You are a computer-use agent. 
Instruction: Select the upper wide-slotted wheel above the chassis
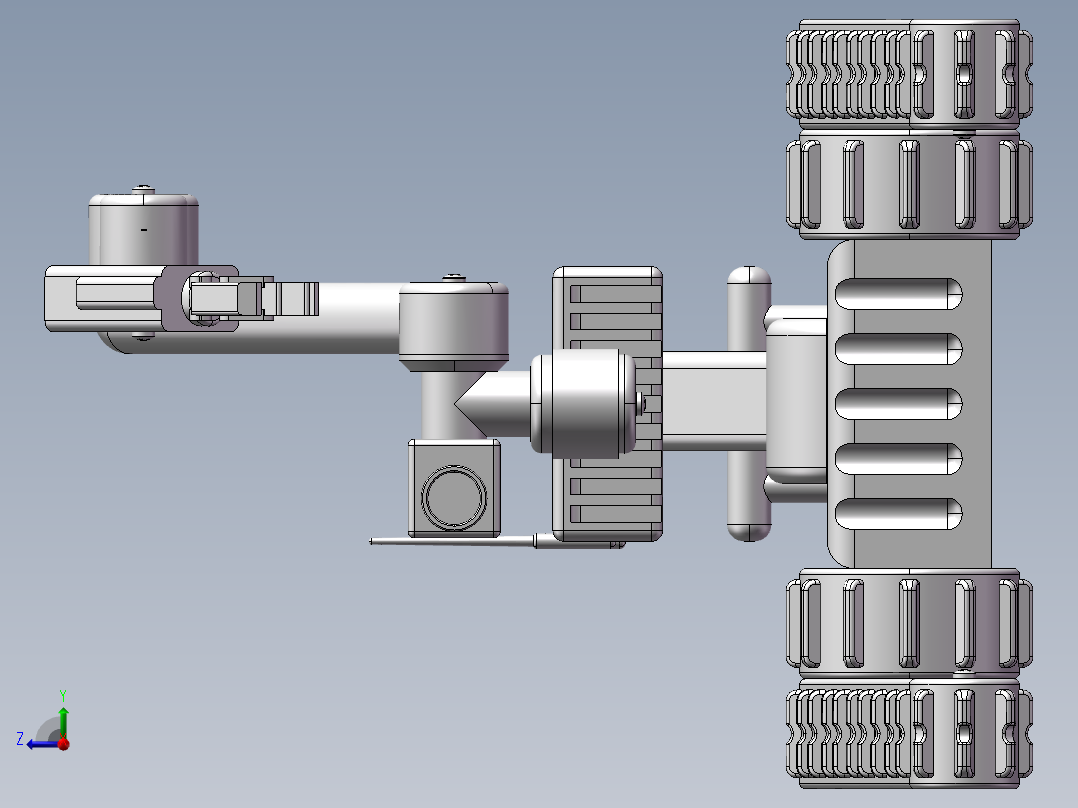(910, 184)
